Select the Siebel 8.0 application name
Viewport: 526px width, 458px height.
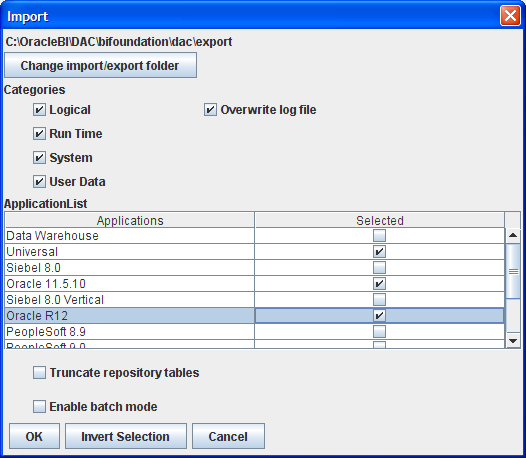pyautogui.click(x=33, y=268)
